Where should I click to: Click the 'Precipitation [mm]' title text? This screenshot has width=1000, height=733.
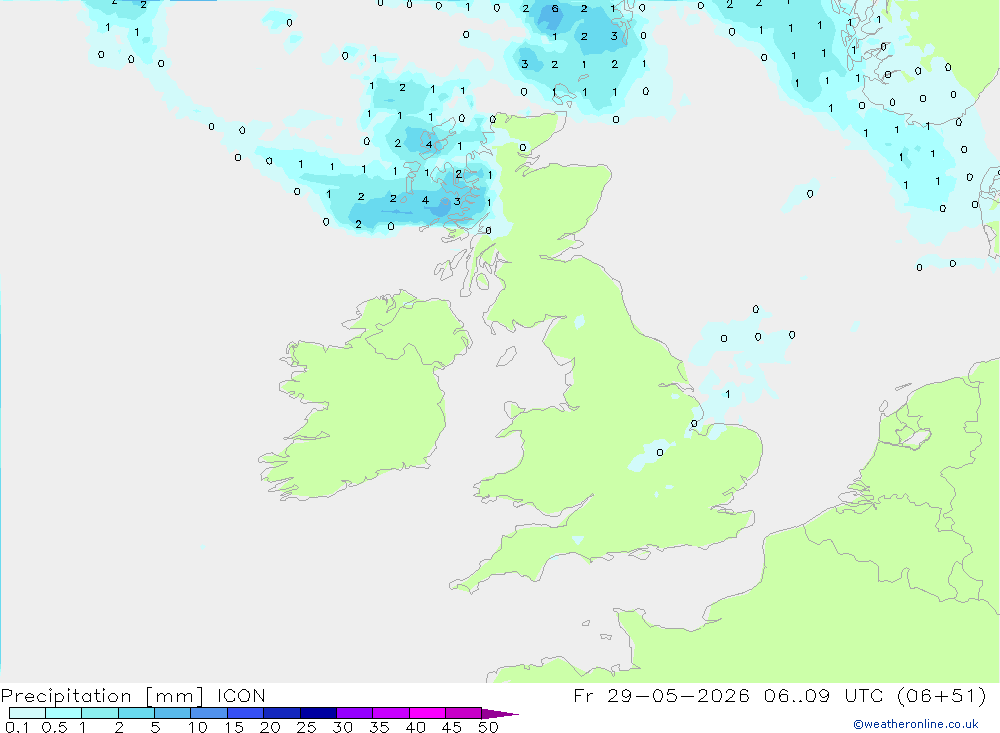(x=103, y=695)
